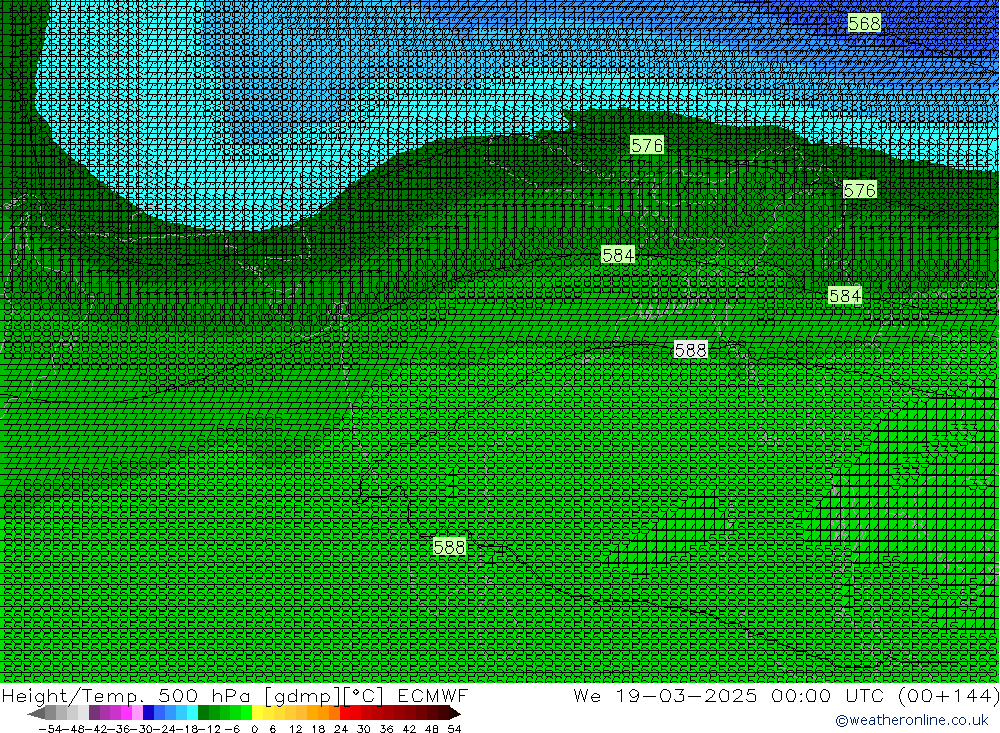Click the 'We 19-03-2025' date text
The width and height of the screenshot is (1000, 733).
[x=665, y=695]
